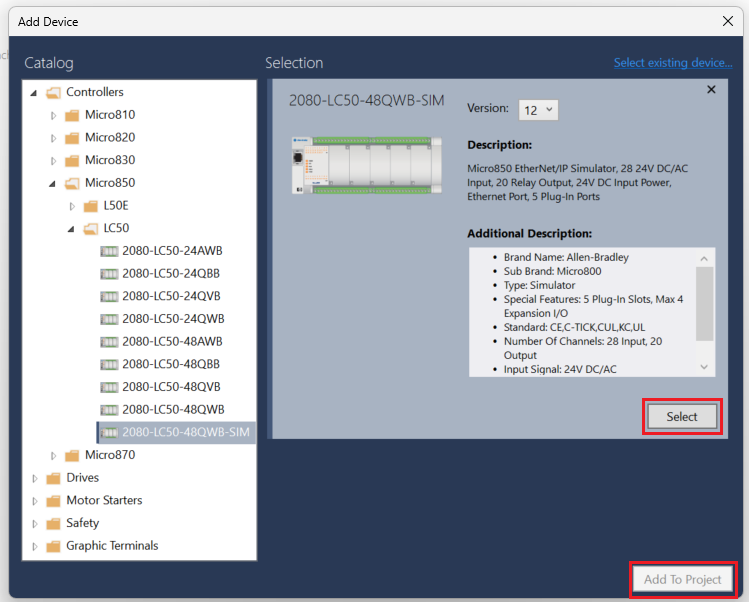The width and height of the screenshot is (749, 602).
Task: Click the Add To Project button
Action: point(683,580)
